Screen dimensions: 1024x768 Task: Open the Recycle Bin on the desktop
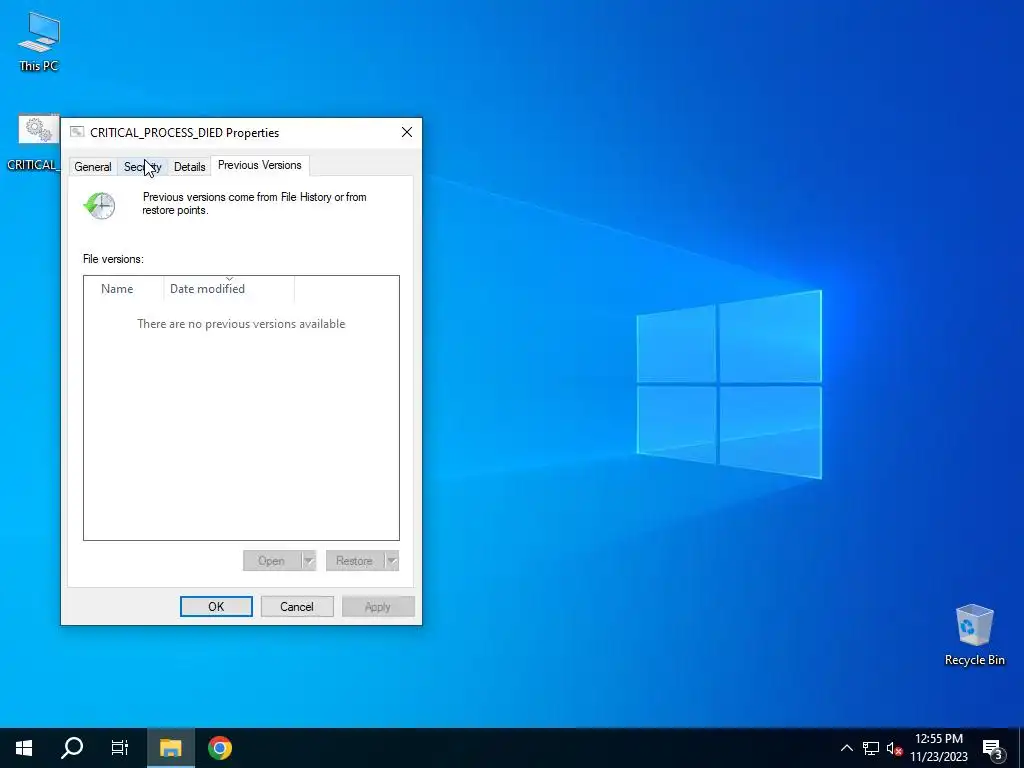[x=974, y=635]
